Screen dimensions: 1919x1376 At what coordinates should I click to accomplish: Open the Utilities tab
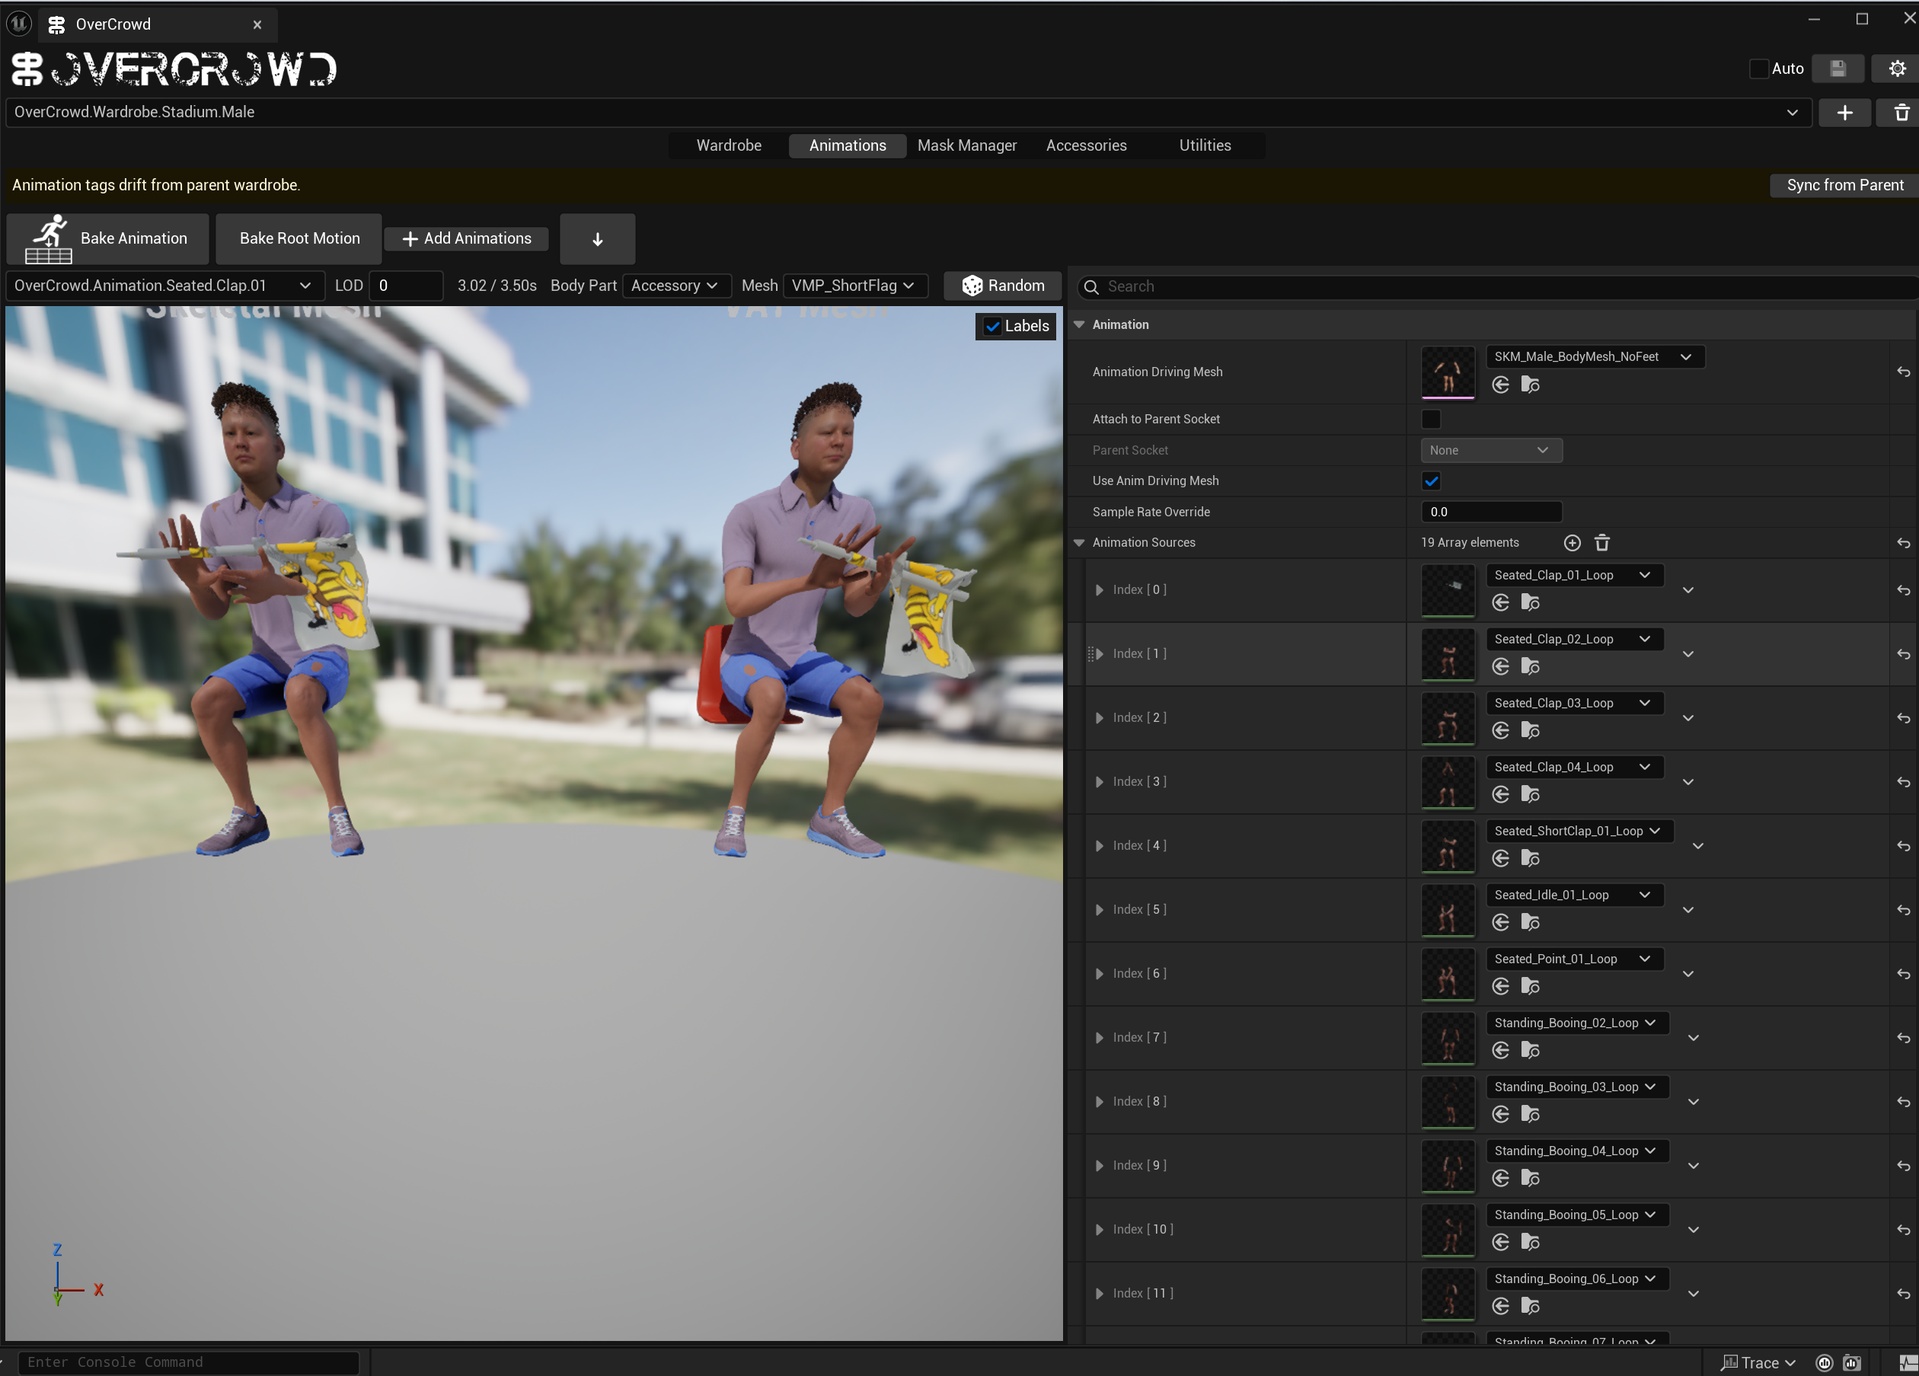pos(1205,146)
